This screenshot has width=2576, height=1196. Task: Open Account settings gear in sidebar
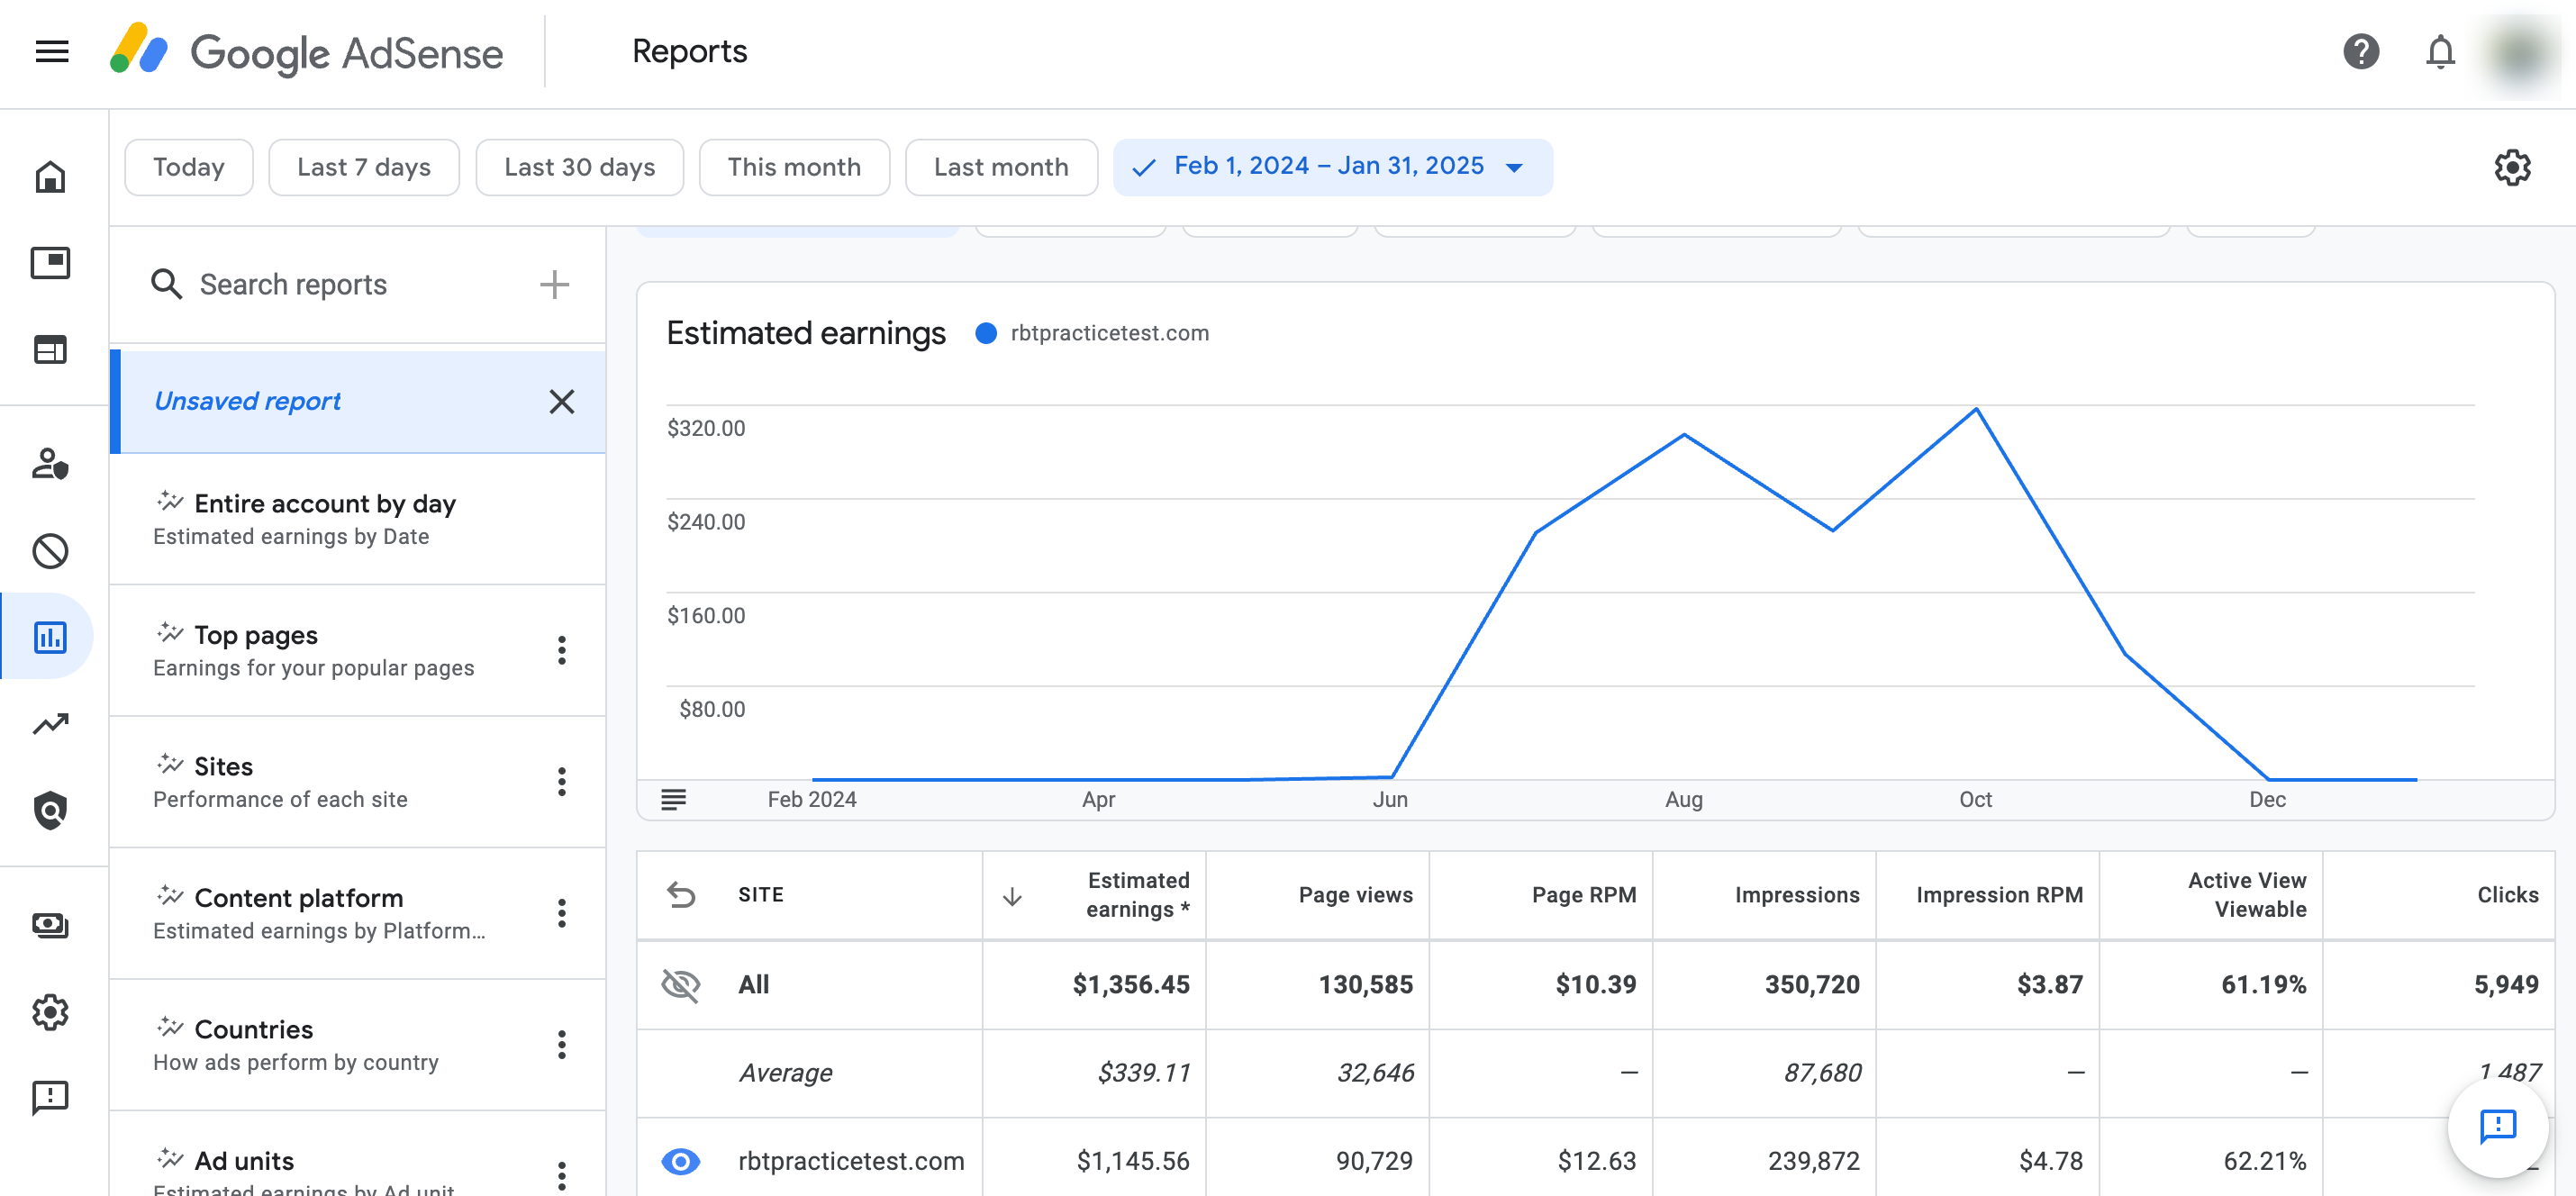click(50, 1012)
